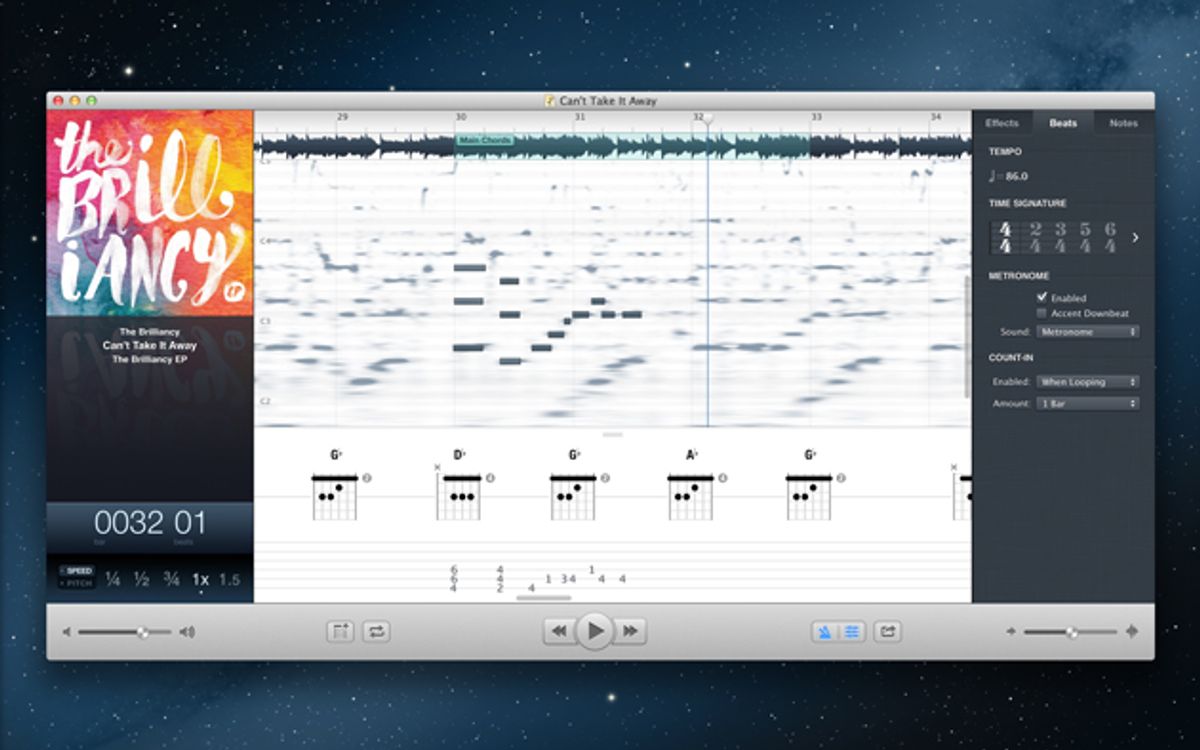Click the playhead marker at bar 32
Image resolution: width=1200 pixels, height=750 pixels.
point(708,119)
